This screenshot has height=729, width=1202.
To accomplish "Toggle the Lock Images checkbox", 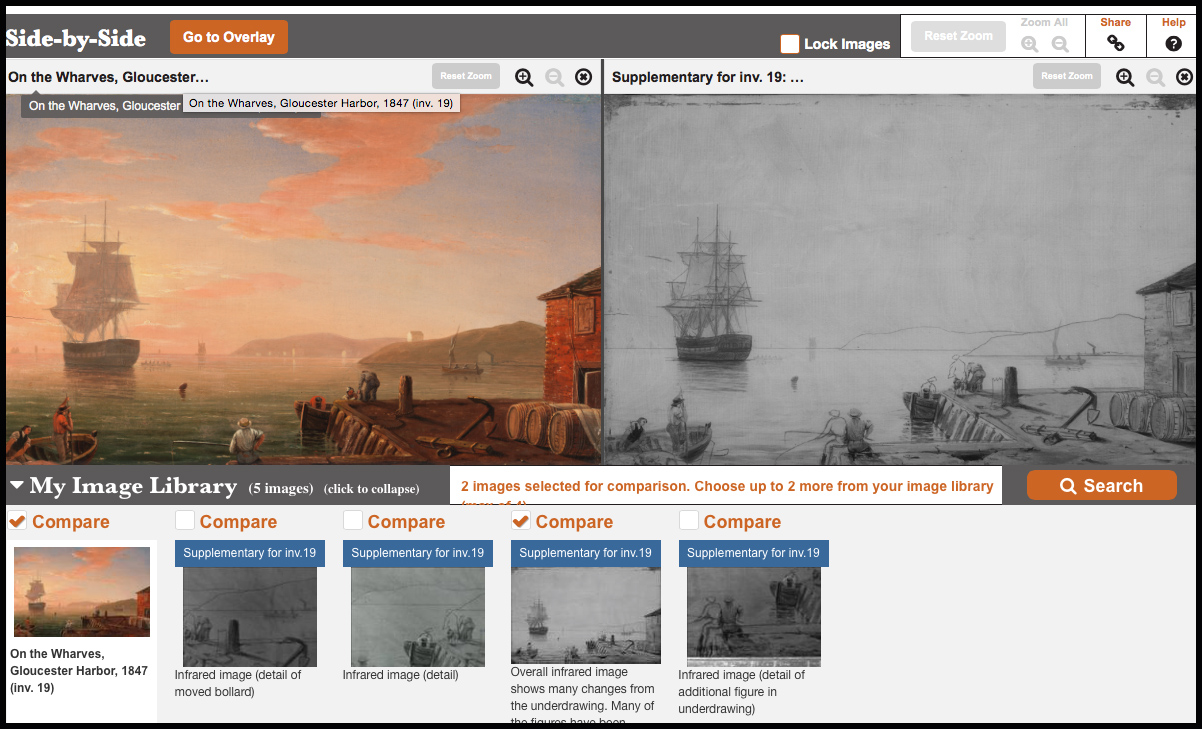I will click(790, 44).
